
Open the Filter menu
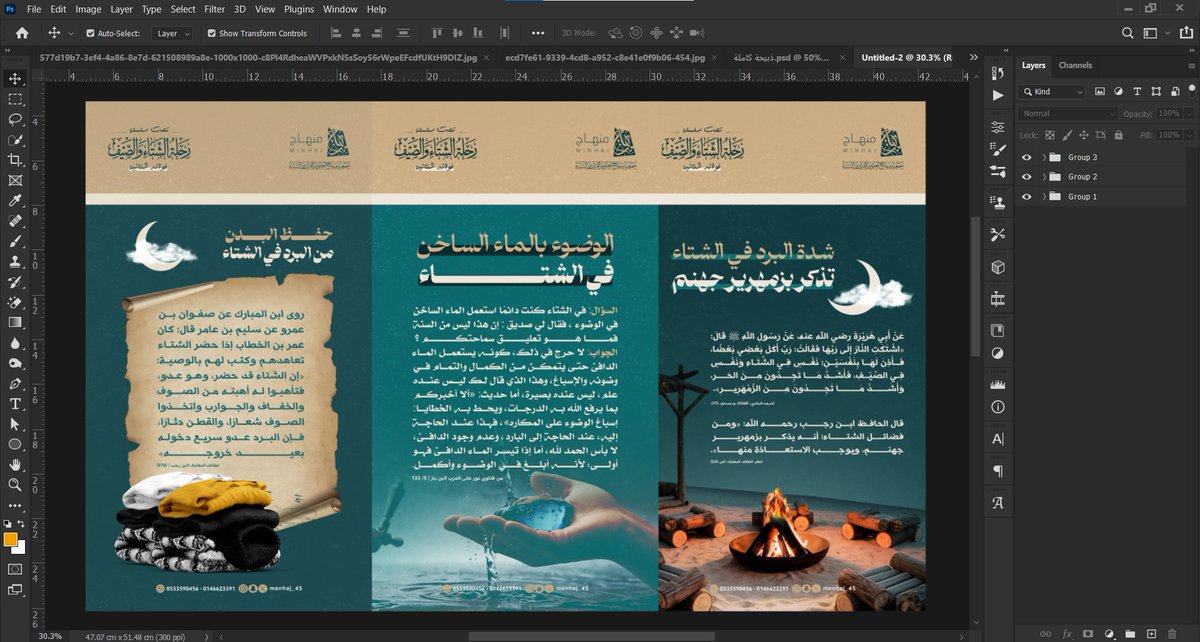214,9
